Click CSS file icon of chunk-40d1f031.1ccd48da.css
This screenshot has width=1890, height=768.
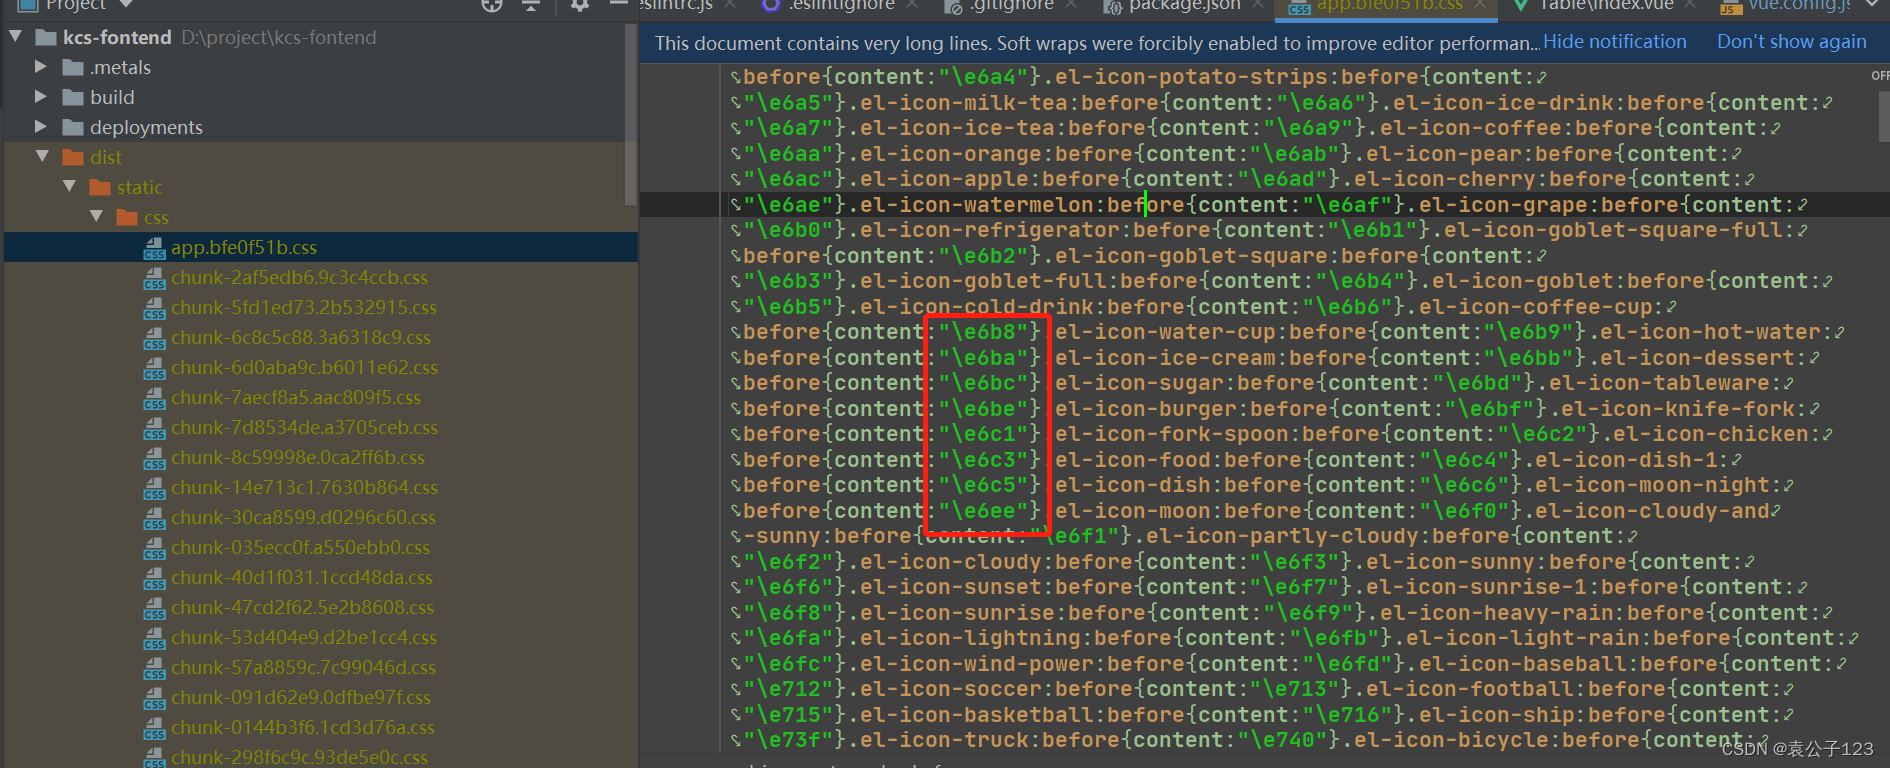click(x=154, y=578)
